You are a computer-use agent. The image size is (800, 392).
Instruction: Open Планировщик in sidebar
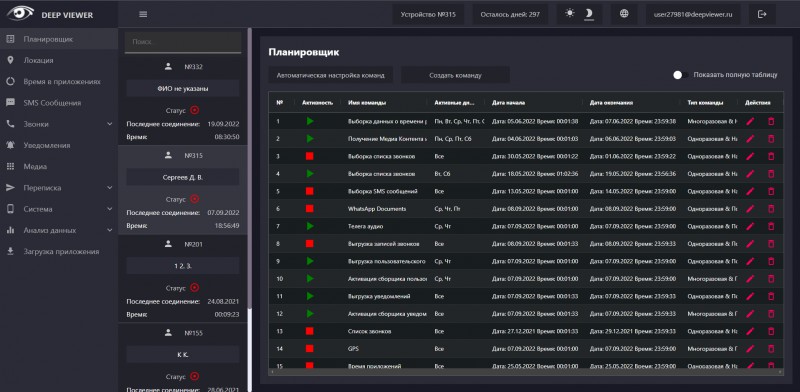(59, 39)
